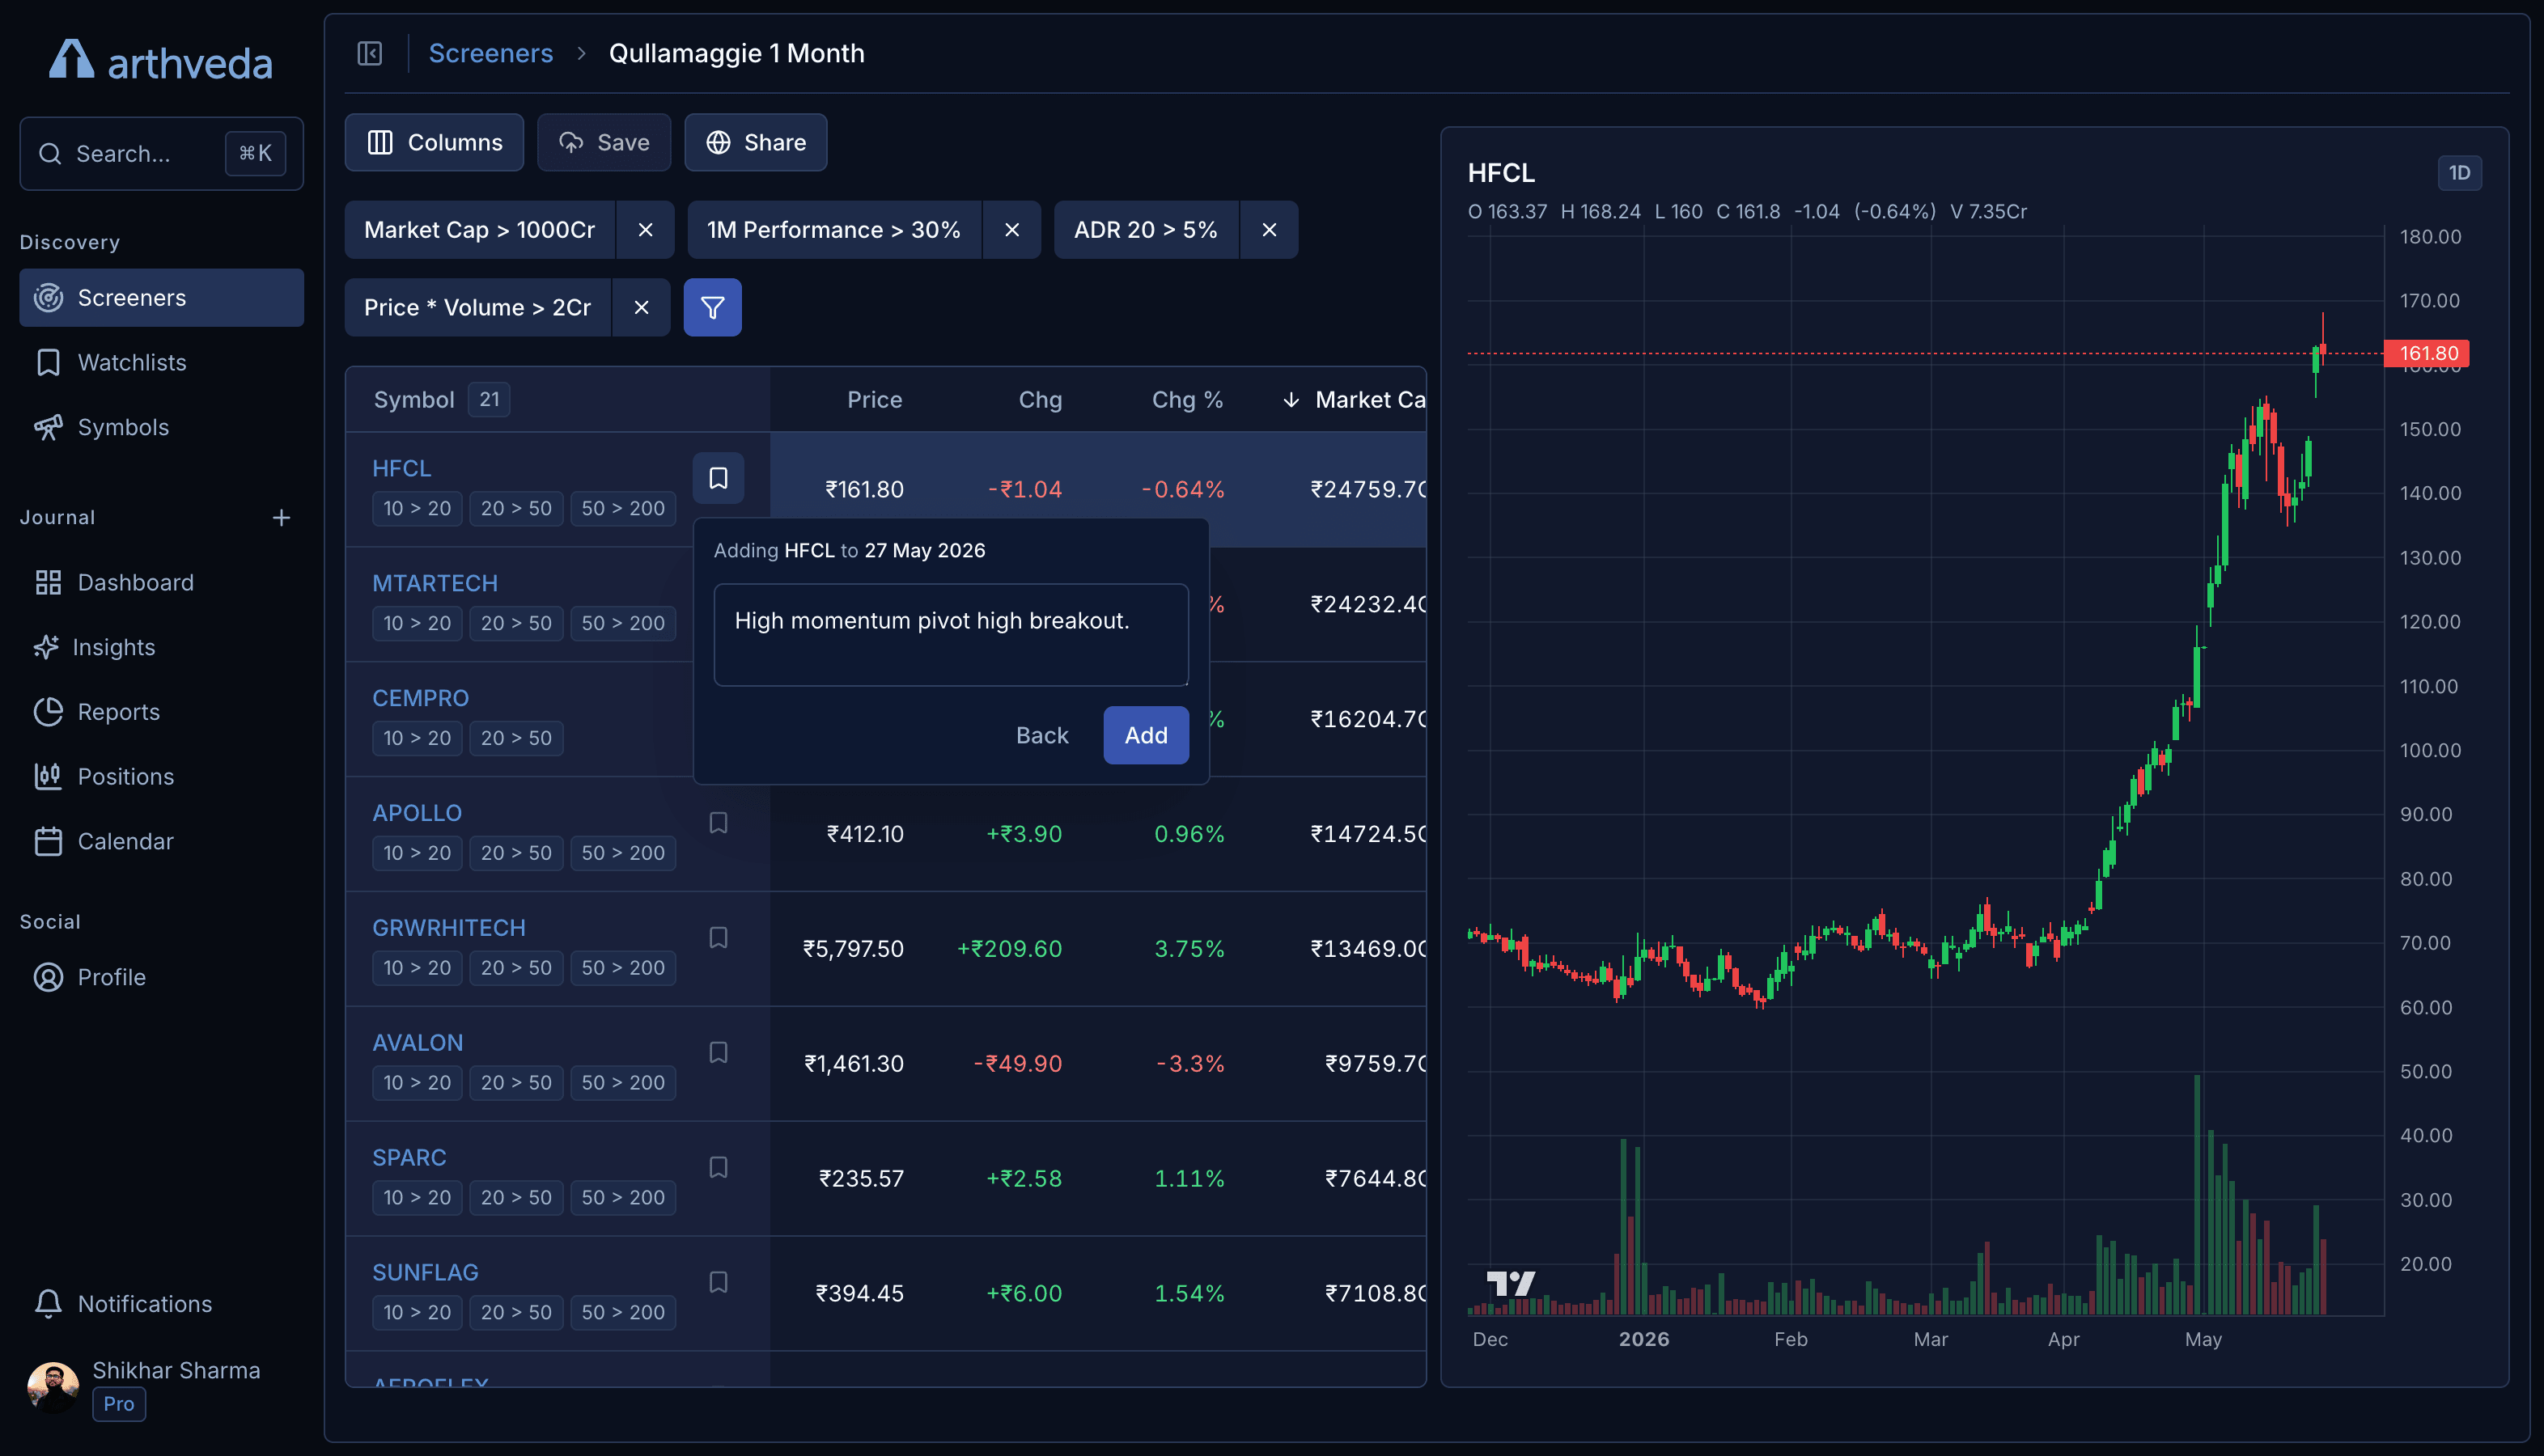Screen dimensions: 2544x1456
Task: Collapse the sidebar panel toggle icon
Action: [370, 53]
